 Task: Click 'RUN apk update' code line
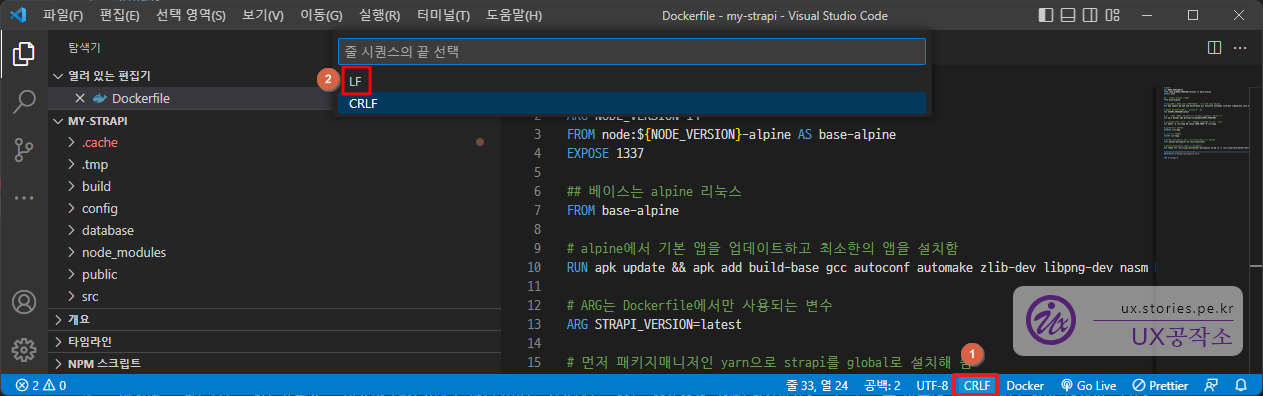coord(860,268)
